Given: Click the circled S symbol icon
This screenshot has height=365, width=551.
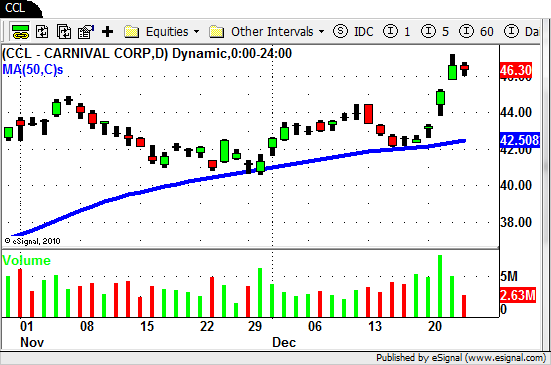Looking at the screenshot, I should 340,32.
